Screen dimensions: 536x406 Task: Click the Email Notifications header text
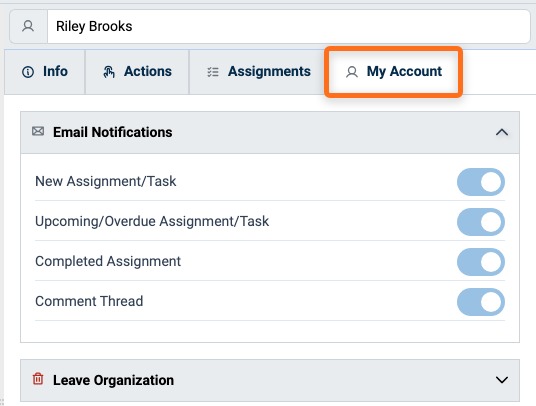[112, 132]
